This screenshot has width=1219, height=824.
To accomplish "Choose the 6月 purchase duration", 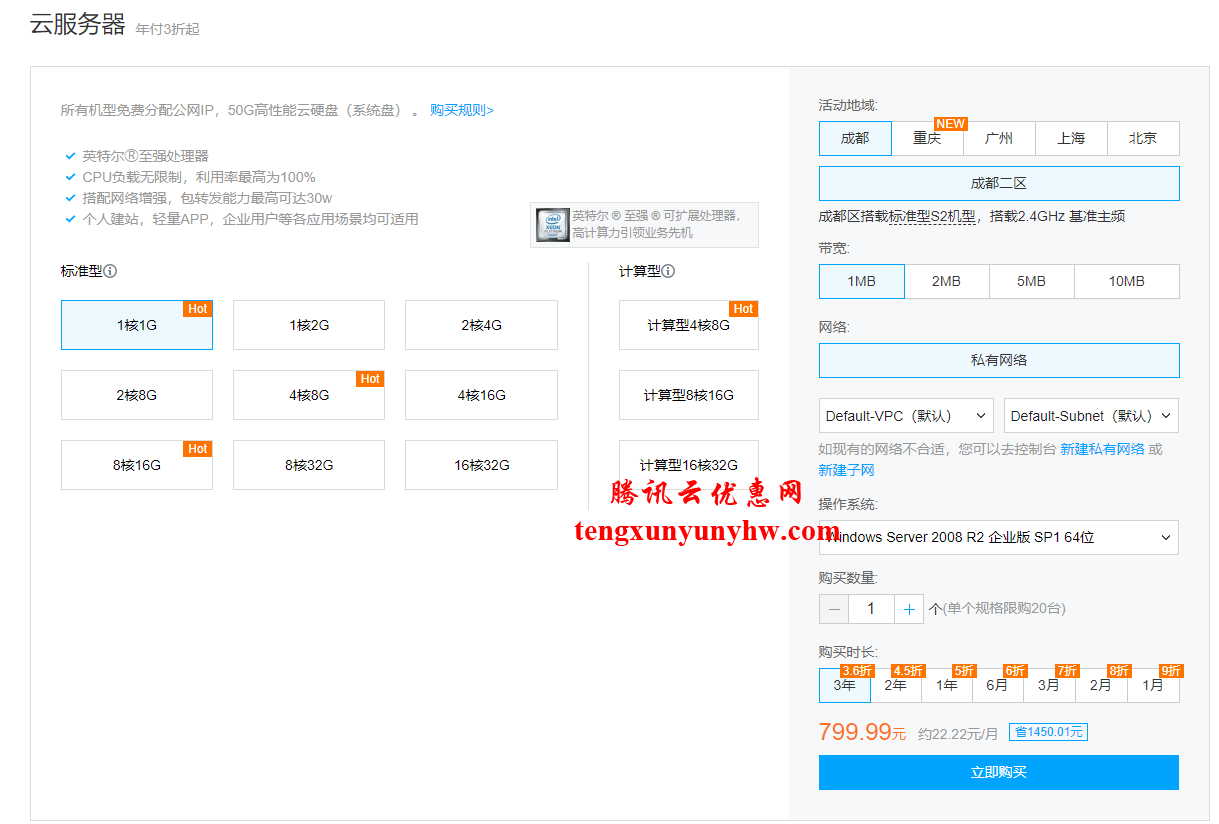I will [x=998, y=685].
